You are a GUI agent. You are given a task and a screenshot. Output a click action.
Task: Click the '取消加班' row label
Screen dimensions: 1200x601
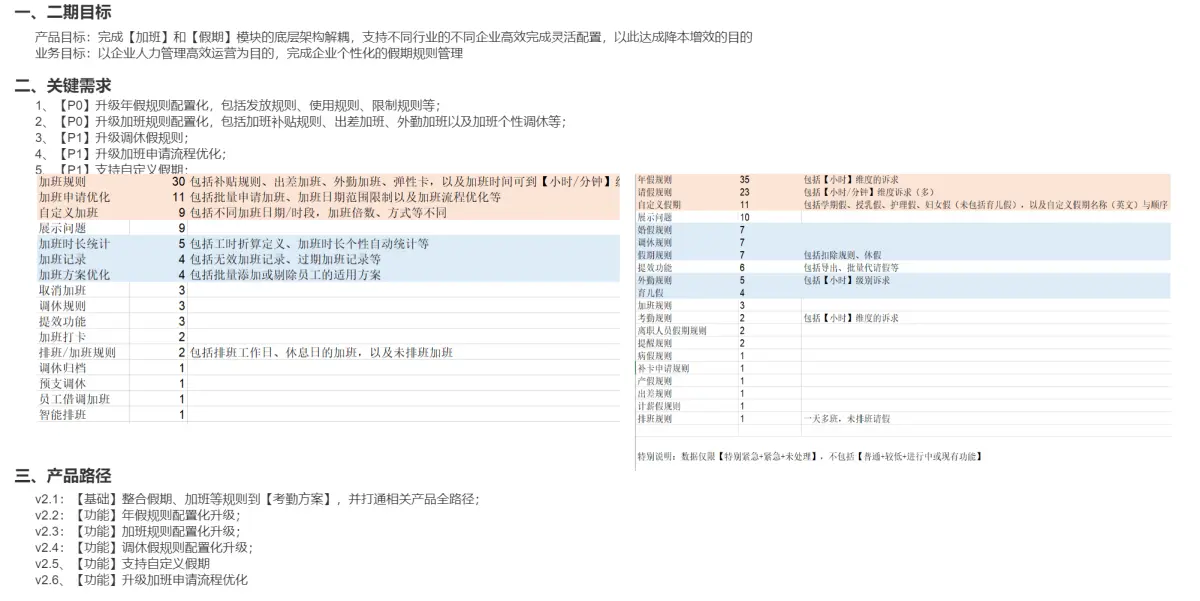[x=63, y=290]
